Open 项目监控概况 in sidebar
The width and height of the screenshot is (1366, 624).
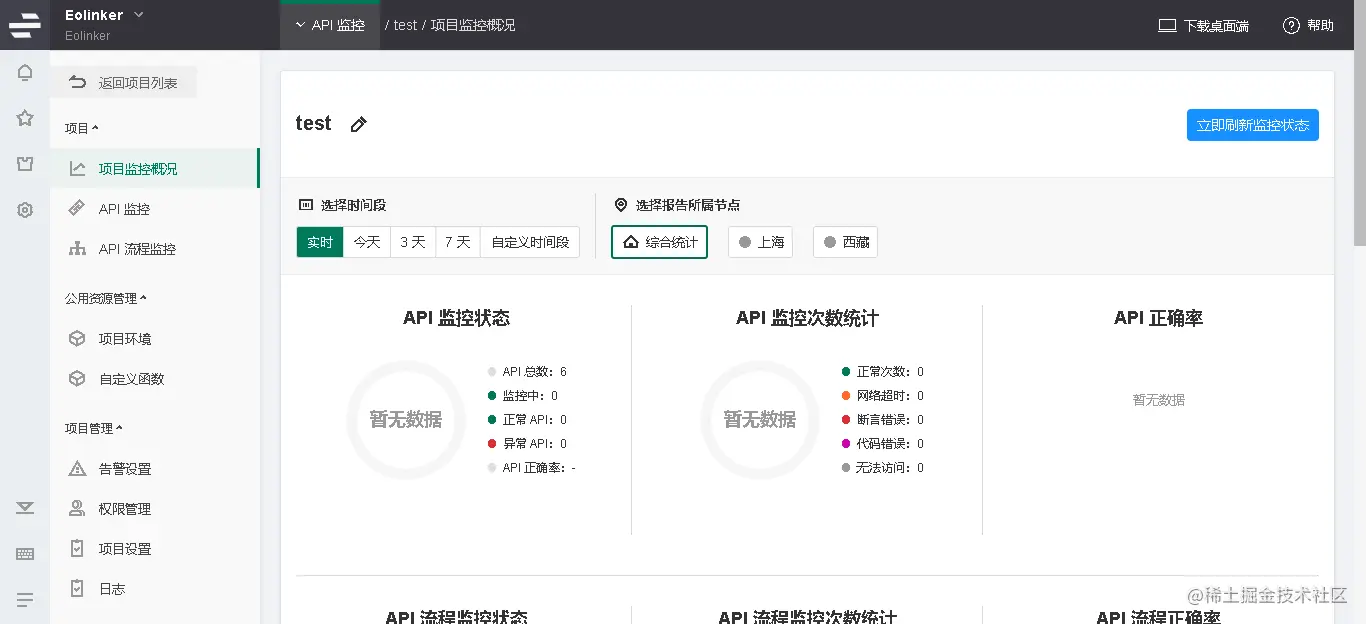(x=155, y=168)
